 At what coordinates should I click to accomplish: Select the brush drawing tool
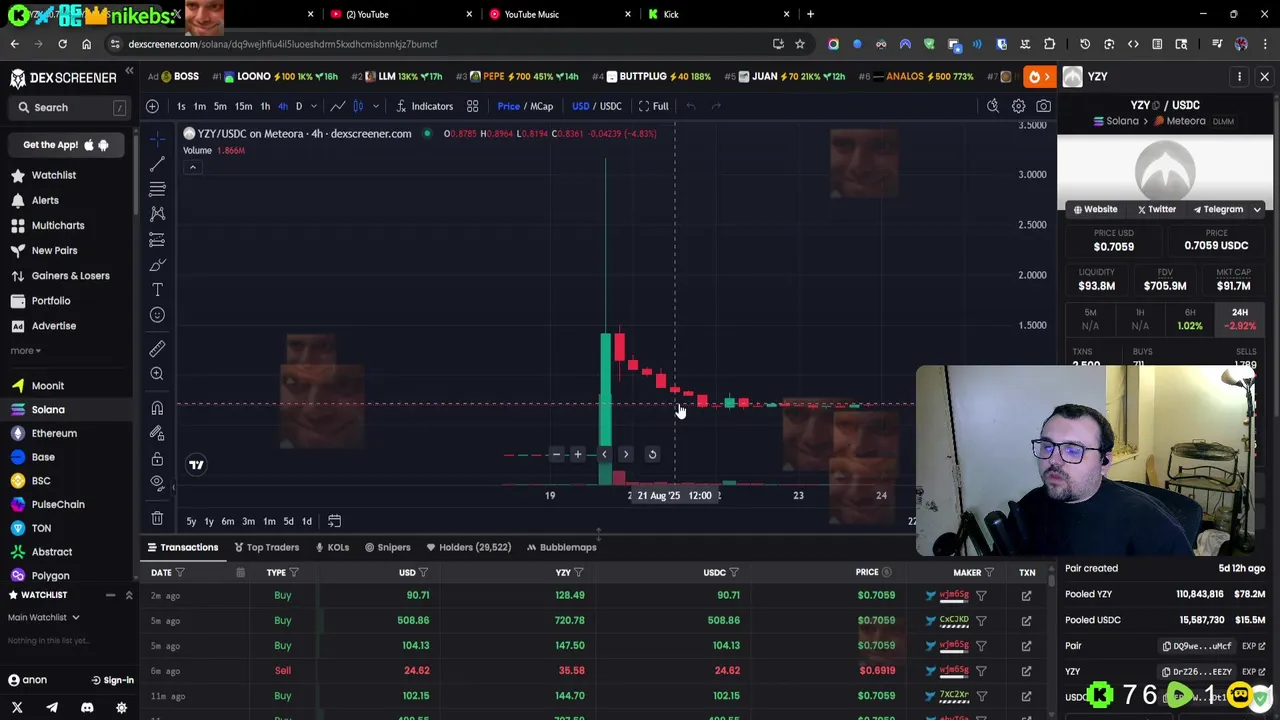[x=157, y=264]
